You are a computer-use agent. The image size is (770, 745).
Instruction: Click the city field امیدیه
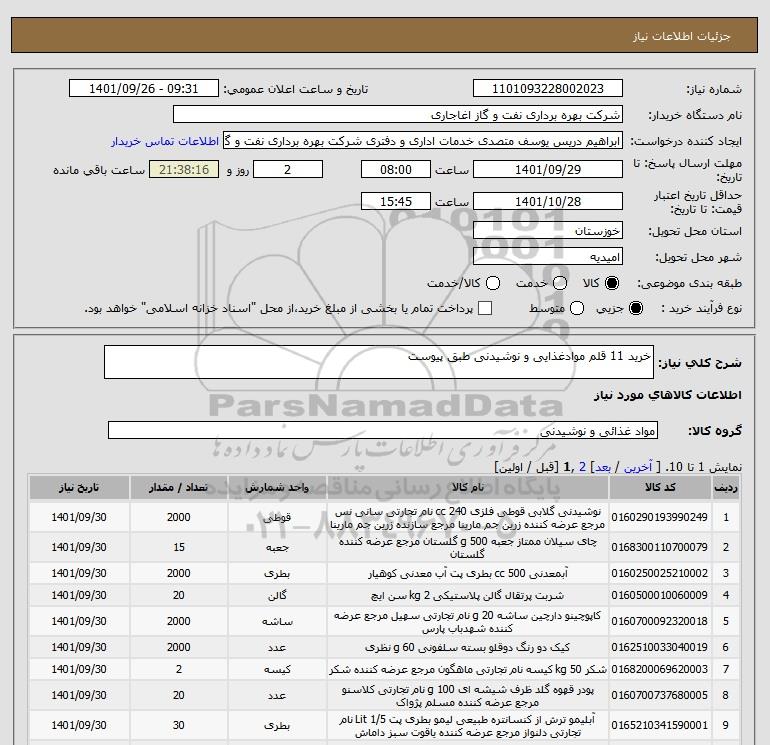pyautogui.click(x=548, y=256)
